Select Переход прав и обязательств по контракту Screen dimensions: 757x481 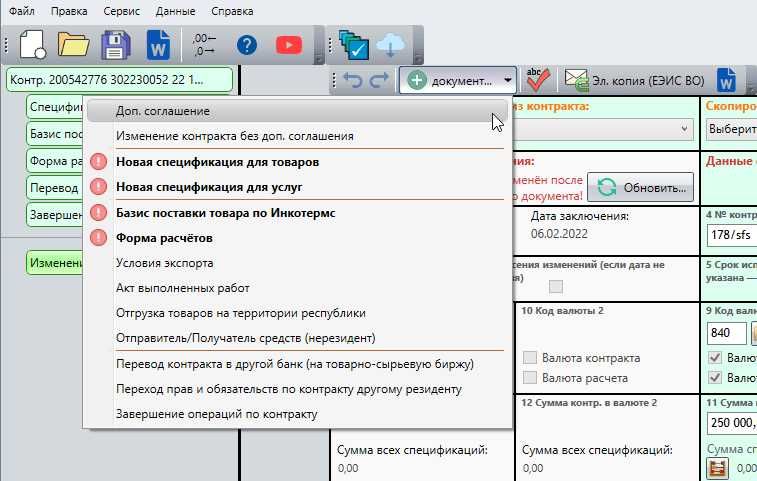point(297,389)
